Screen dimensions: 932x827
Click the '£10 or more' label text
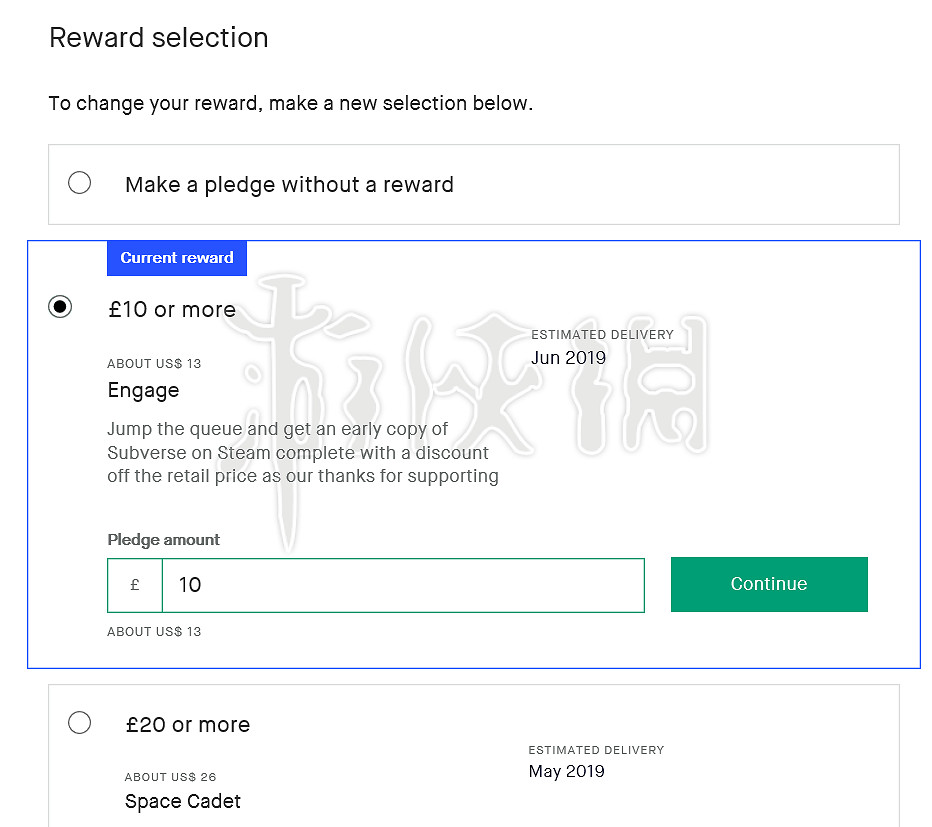point(172,310)
